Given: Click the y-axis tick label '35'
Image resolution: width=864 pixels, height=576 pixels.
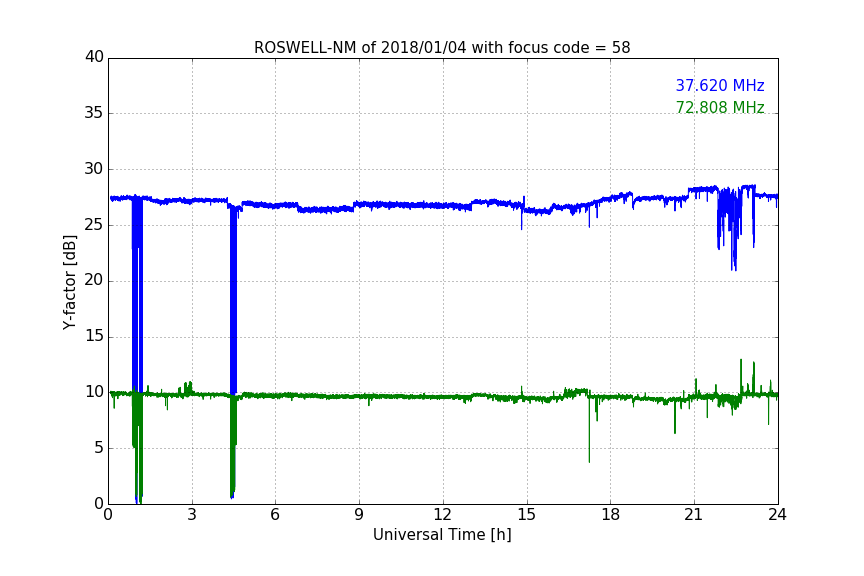Looking at the screenshot, I should (x=94, y=113).
